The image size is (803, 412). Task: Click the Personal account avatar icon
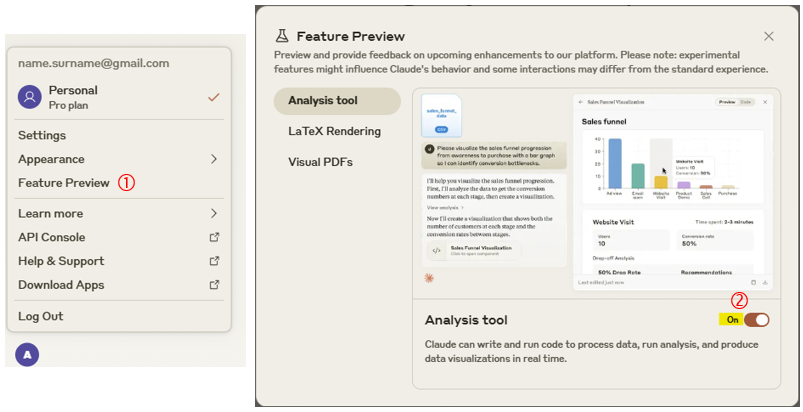click(30, 97)
